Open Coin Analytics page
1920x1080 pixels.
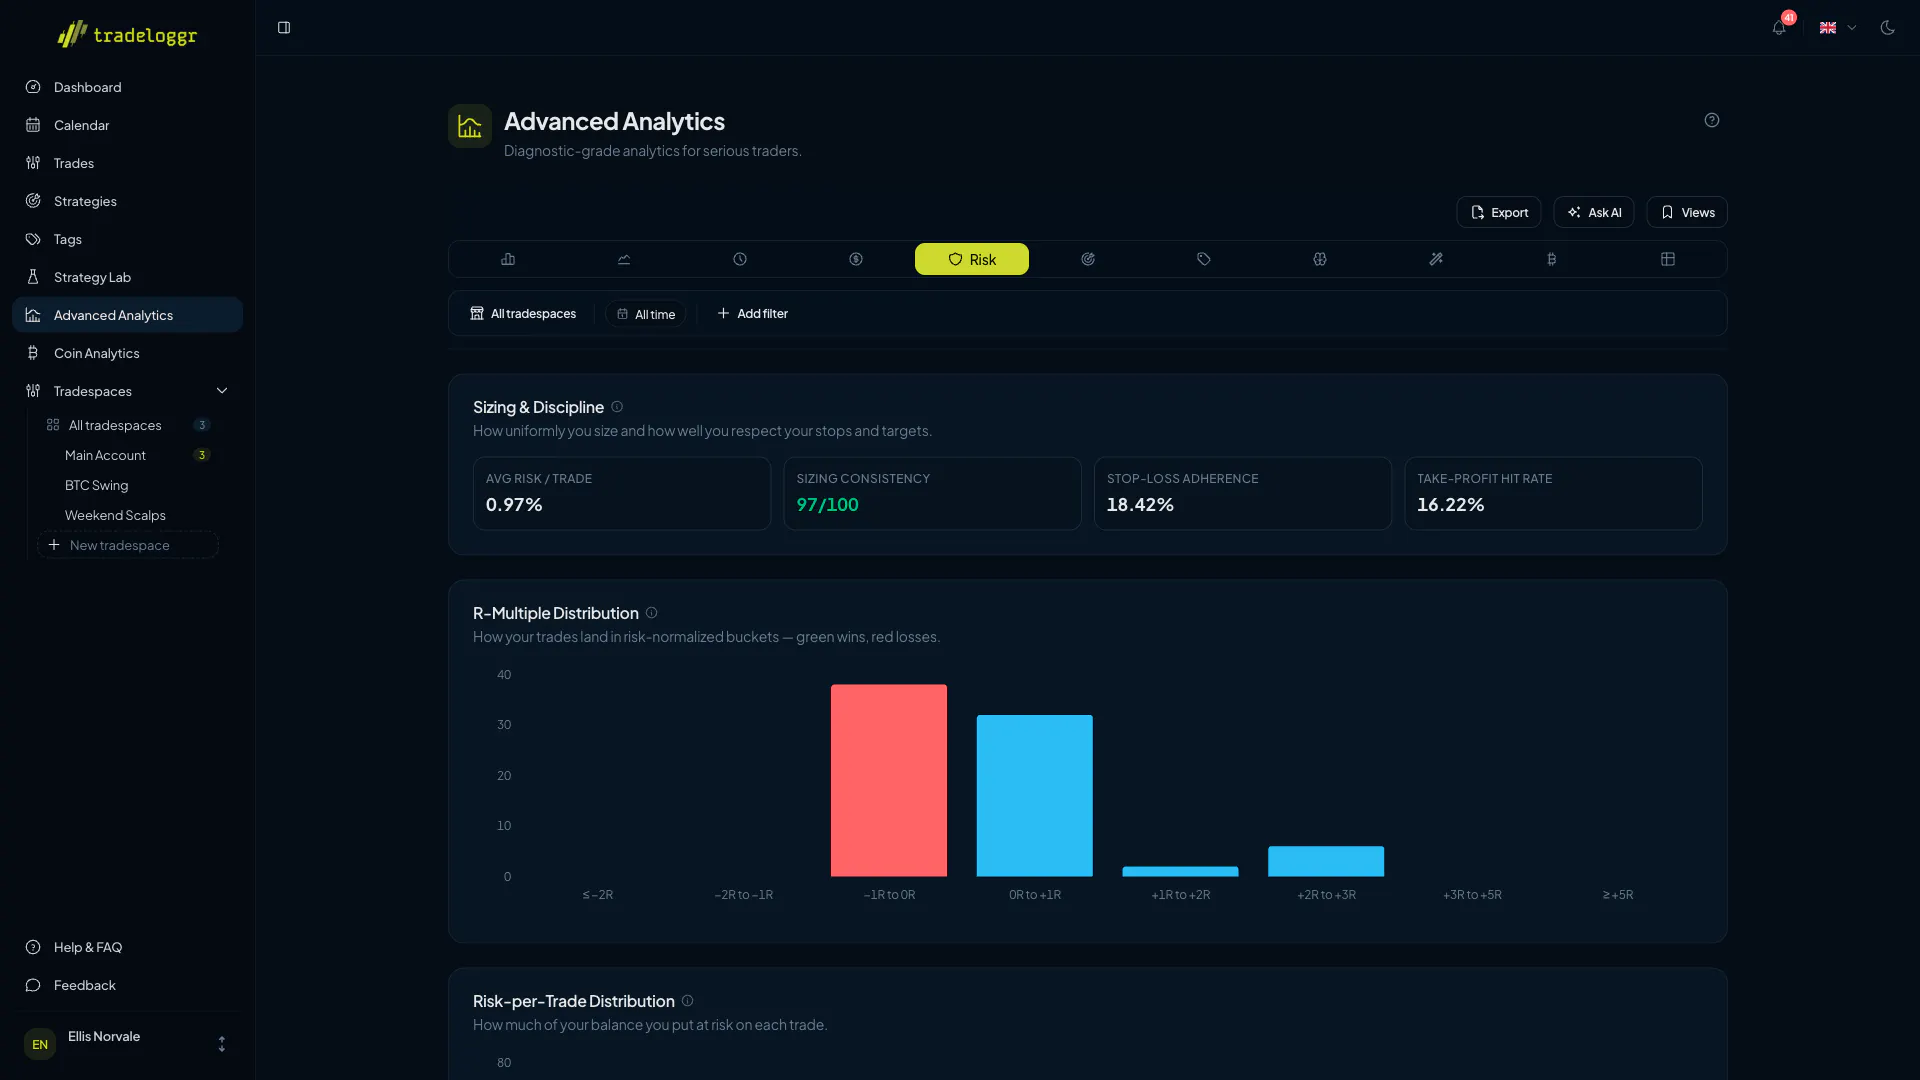click(x=127, y=353)
